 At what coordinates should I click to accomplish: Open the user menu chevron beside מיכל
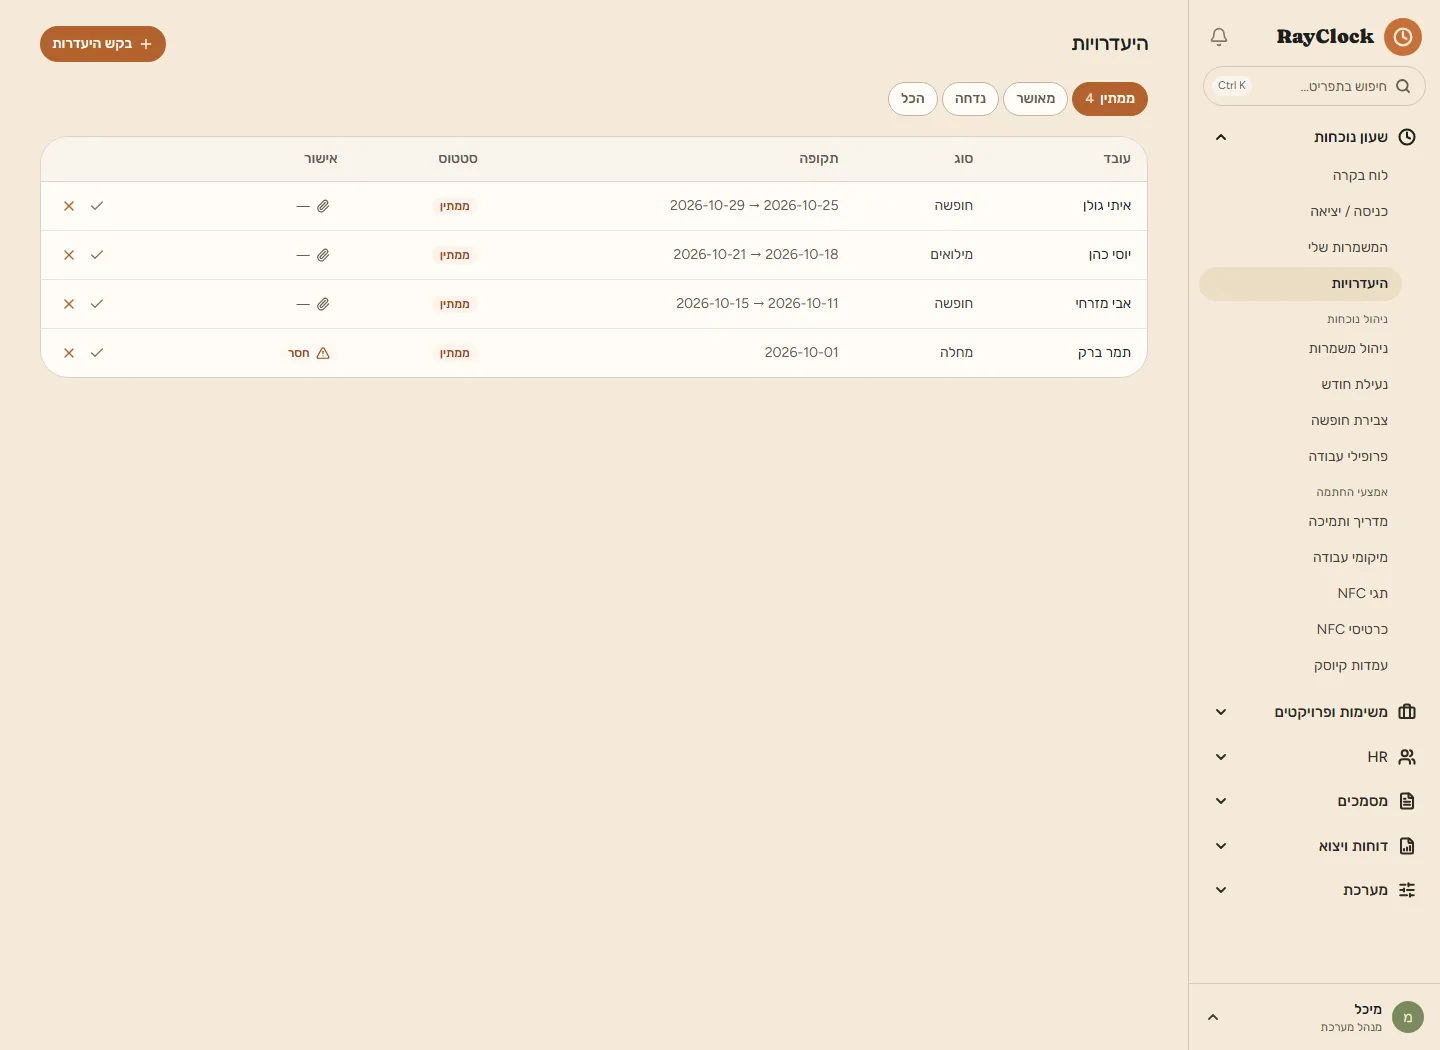pos(1213,1017)
